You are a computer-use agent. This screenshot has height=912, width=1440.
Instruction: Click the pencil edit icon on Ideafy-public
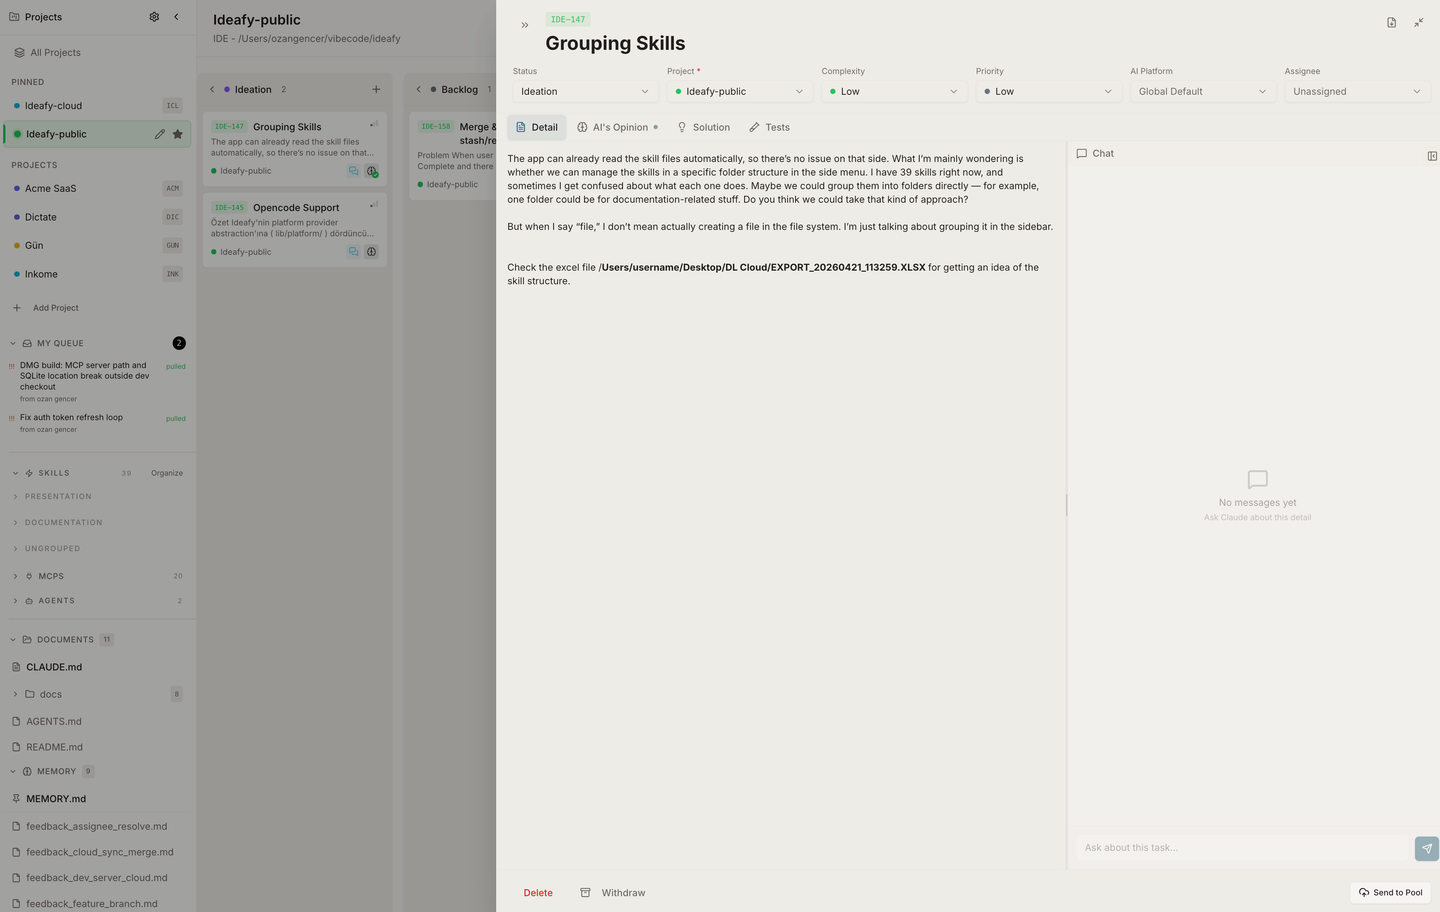tap(160, 134)
